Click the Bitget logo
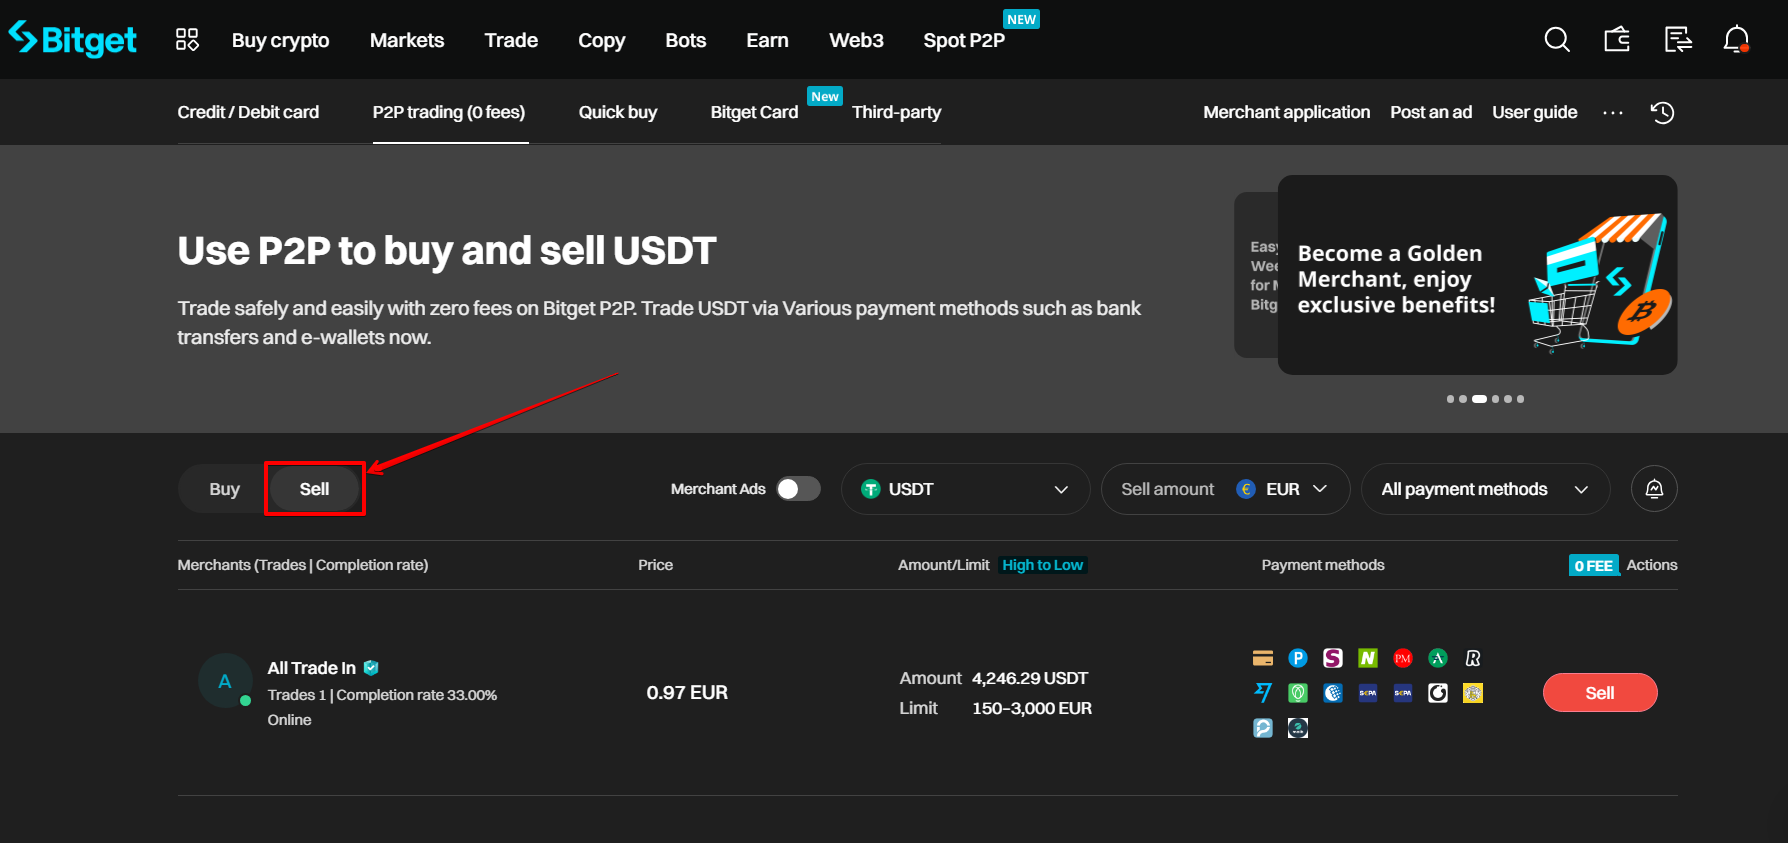The height and width of the screenshot is (843, 1788). click(x=73, y=39)
